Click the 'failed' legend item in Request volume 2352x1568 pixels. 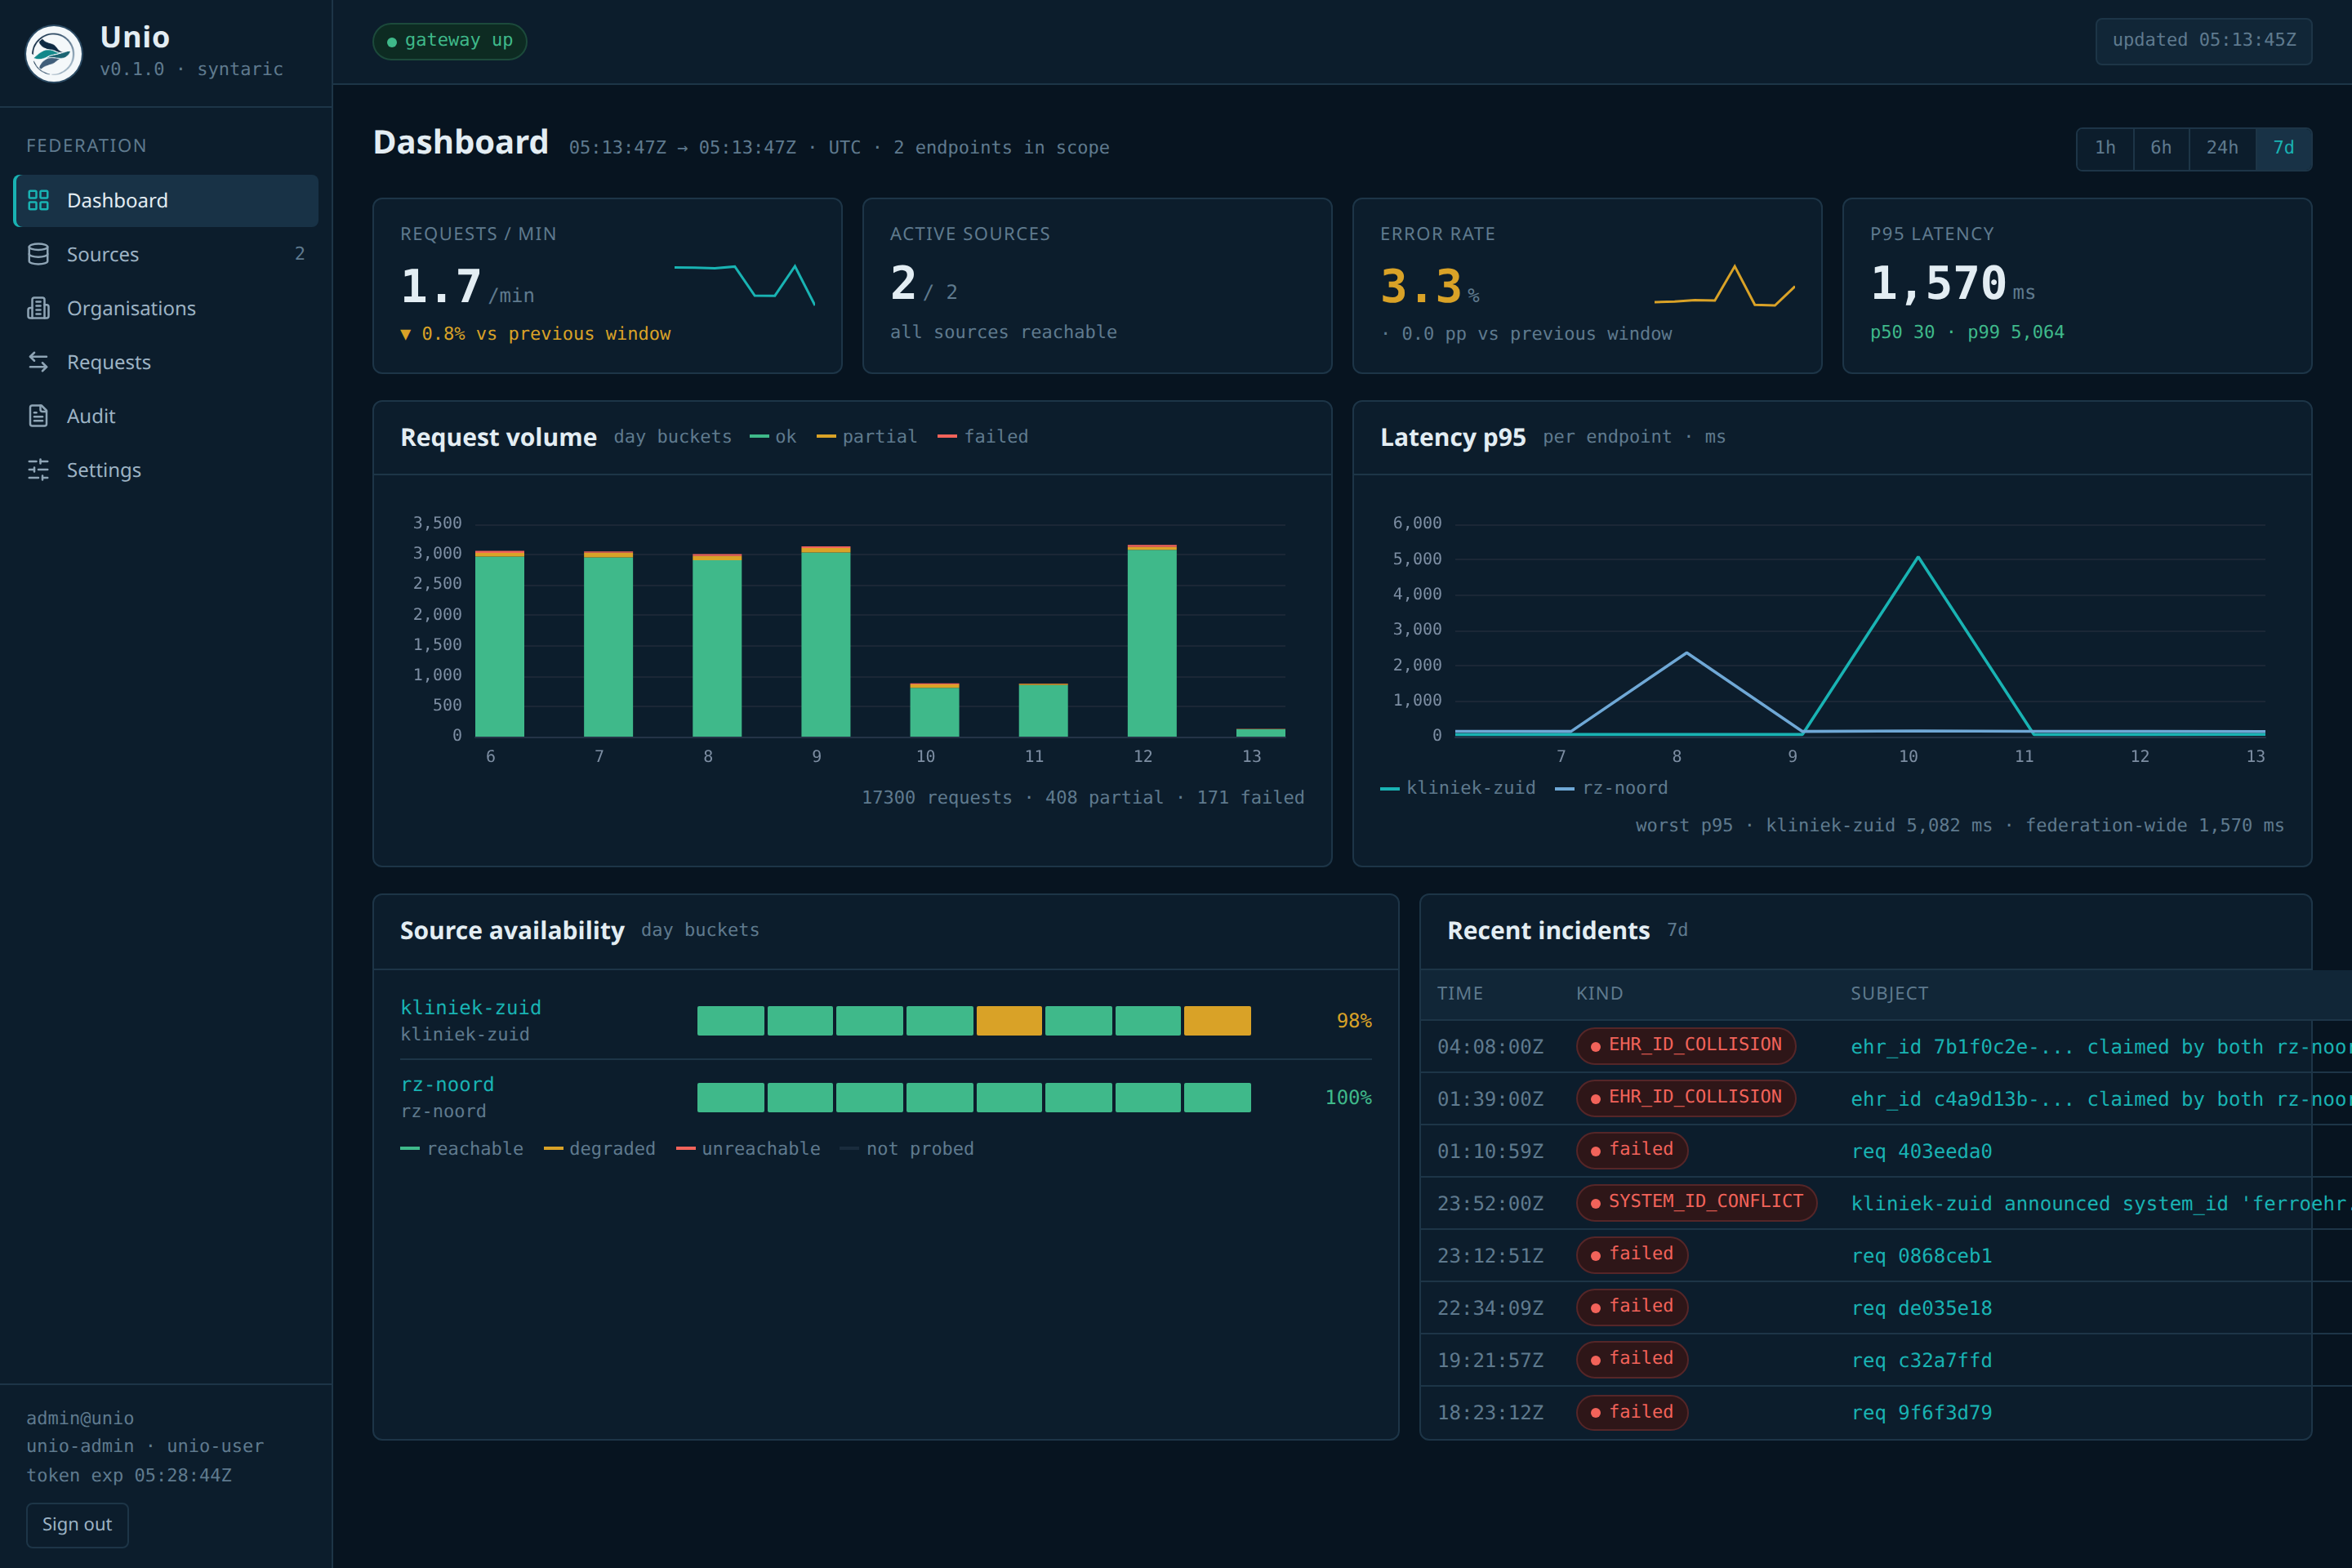pyautogui.click(x=983, y=437)
